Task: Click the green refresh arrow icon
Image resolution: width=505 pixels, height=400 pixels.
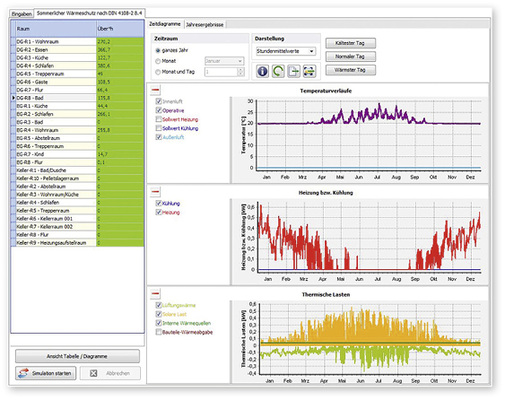Action: tap(278, 71)
